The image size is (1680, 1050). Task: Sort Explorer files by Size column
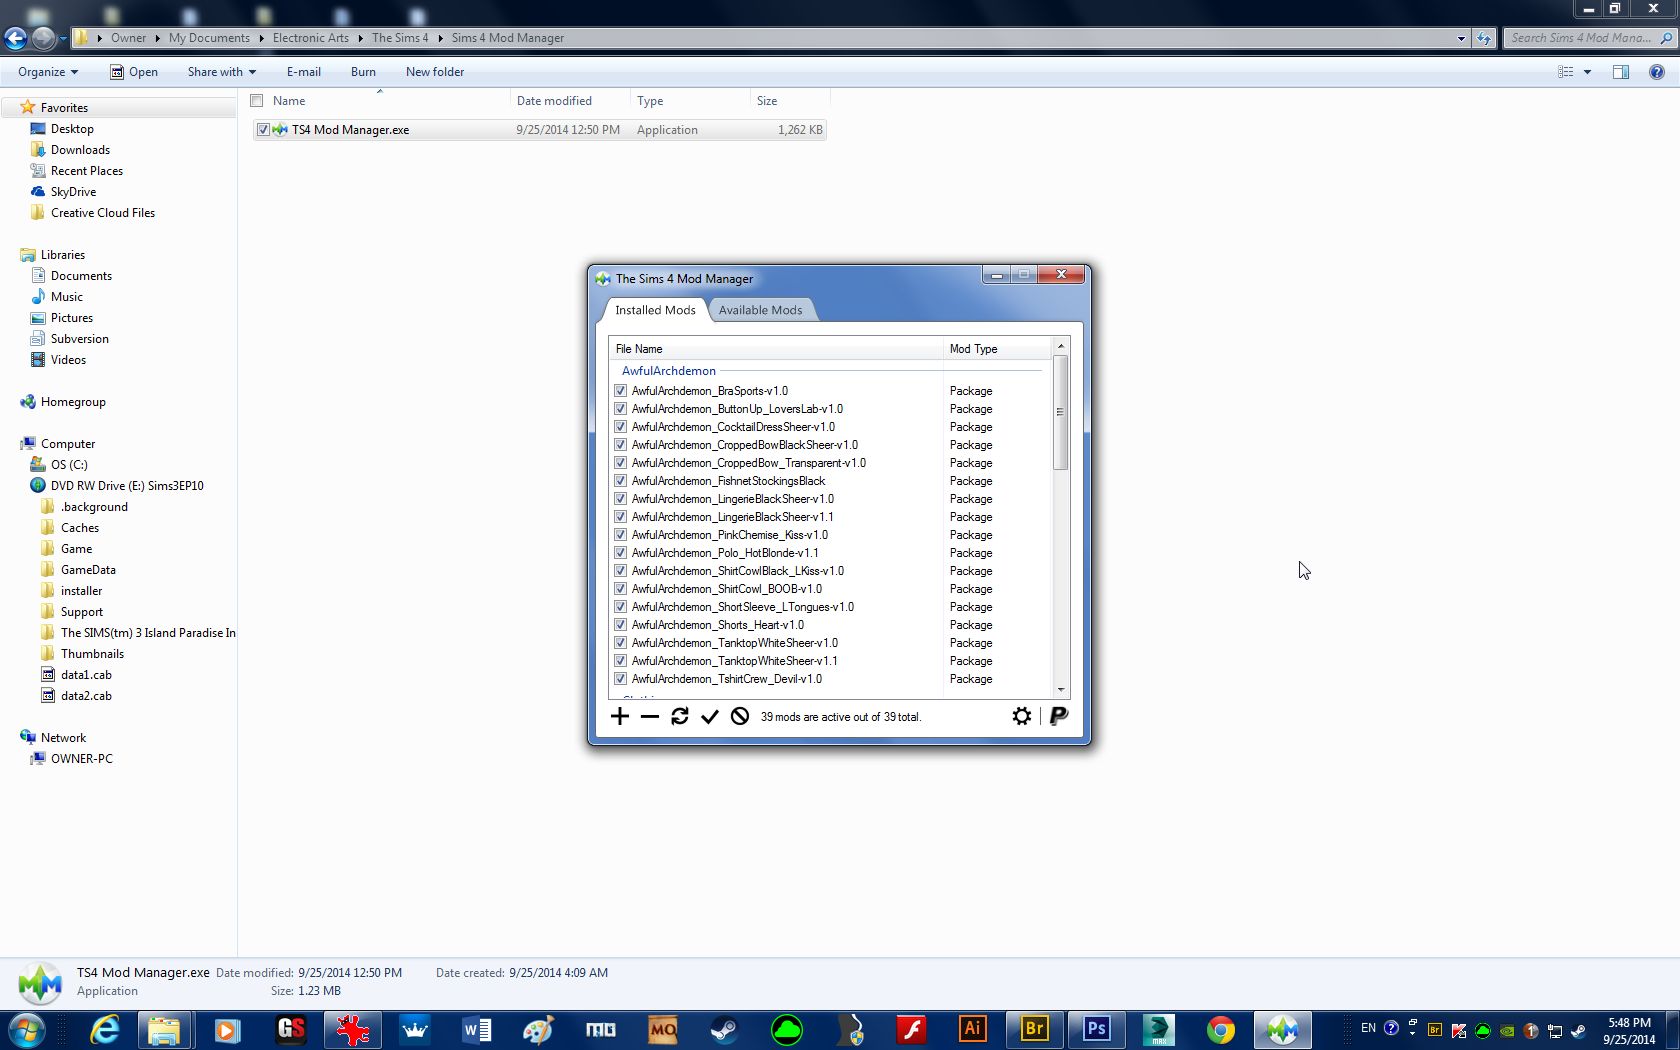[x=790, y=101]
